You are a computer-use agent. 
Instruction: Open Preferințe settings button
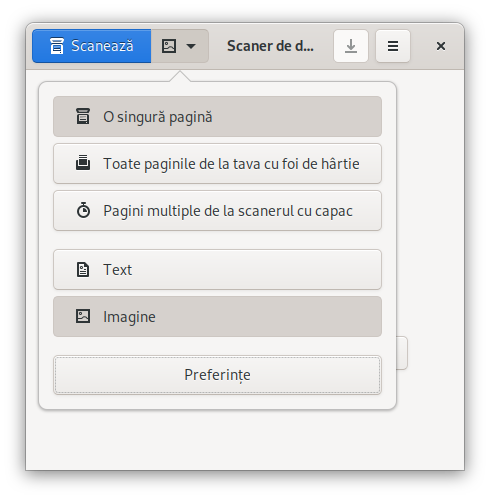click(x=217, y=375)
